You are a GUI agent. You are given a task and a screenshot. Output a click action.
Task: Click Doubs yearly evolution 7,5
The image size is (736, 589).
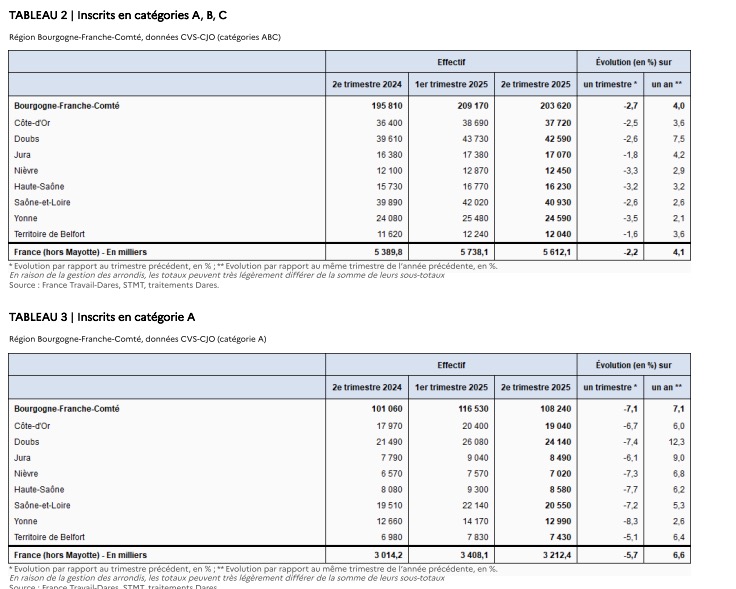tap(678, 139)
